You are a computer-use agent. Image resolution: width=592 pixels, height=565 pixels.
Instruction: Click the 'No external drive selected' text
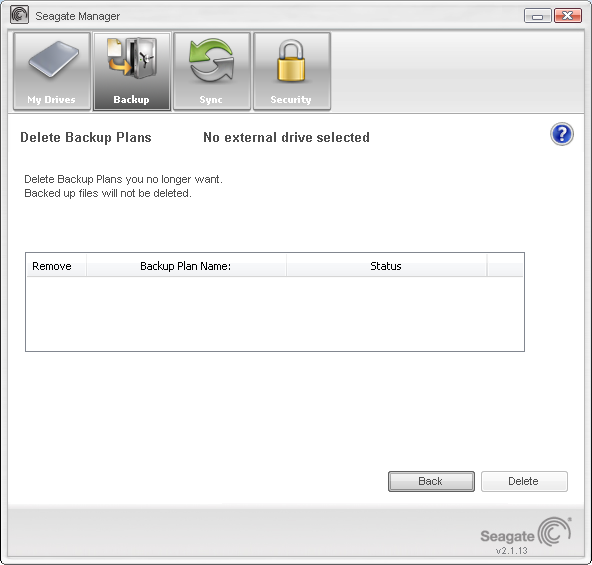286,137
